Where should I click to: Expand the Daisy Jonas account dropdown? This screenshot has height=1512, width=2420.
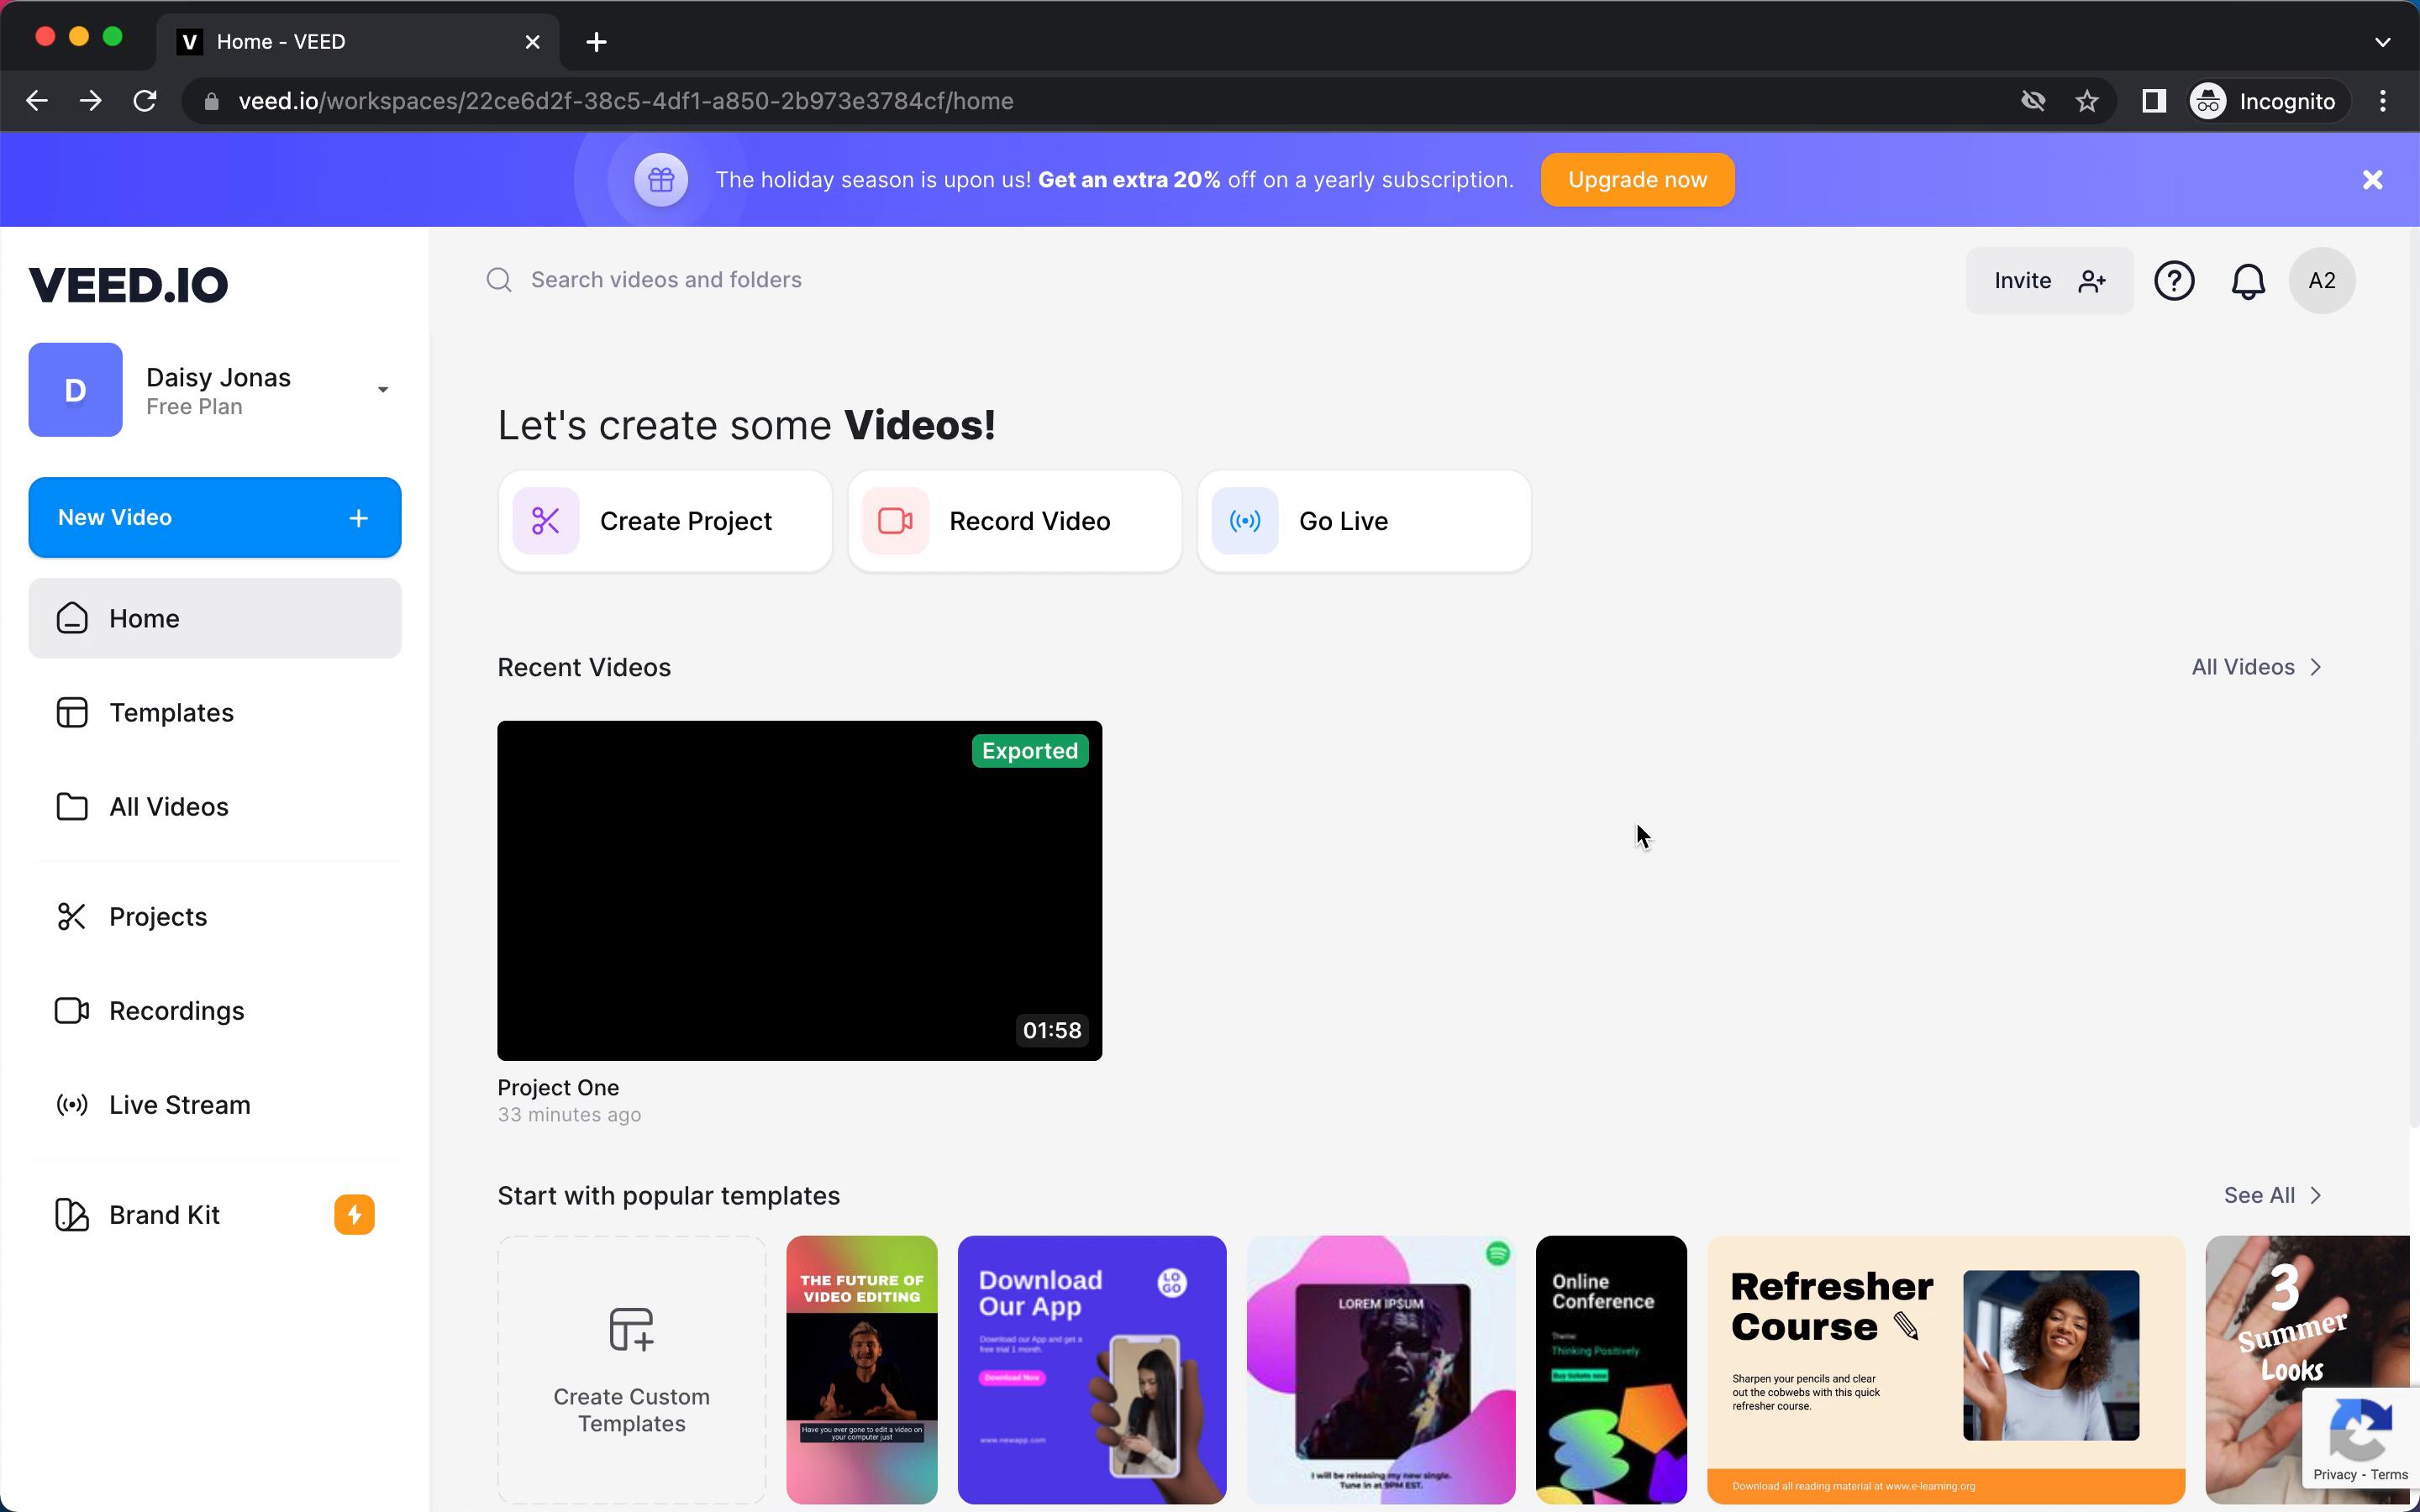click(x=383, y=391)
